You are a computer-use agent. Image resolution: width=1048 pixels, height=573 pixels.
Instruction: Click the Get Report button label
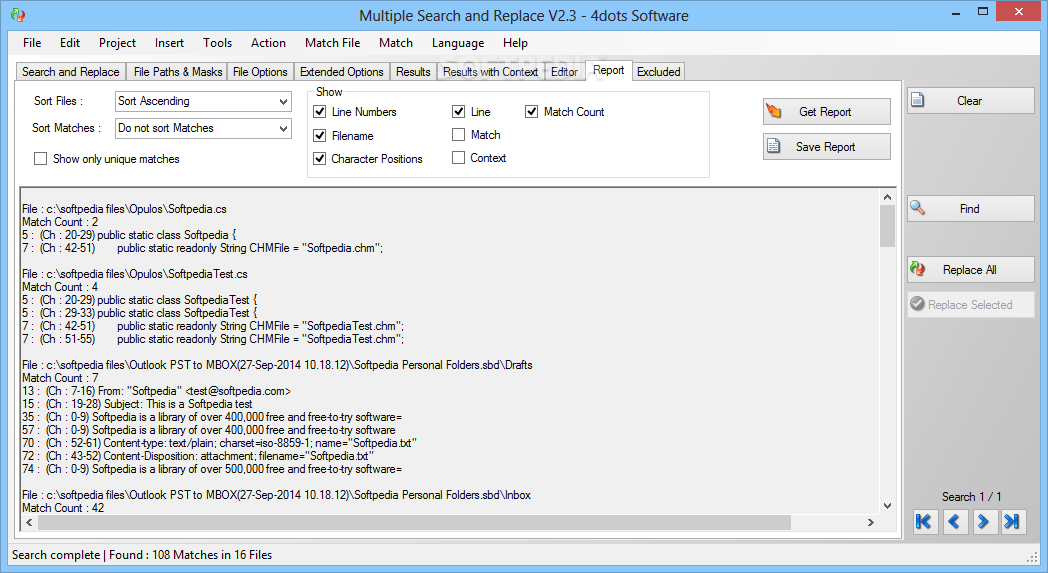(825, 112)
